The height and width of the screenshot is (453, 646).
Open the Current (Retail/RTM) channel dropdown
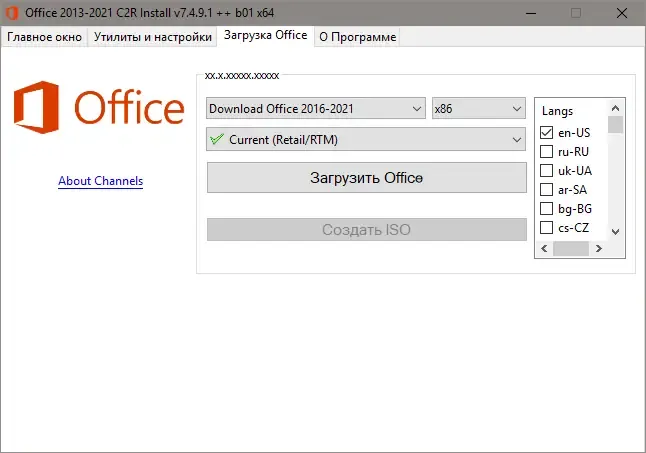[366, 140]
